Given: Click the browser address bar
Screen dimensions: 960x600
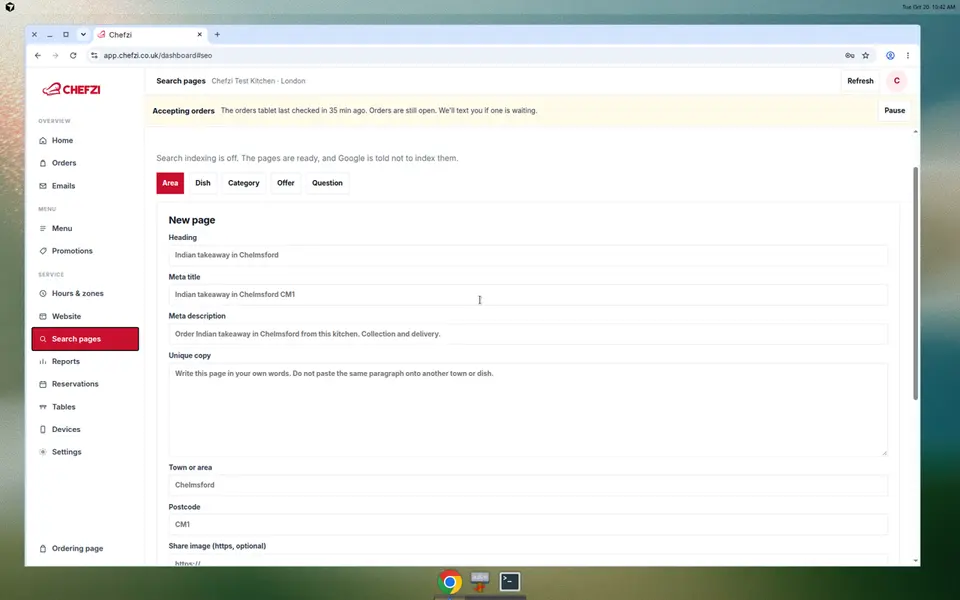Looking at the screenshot, I should click(465, 55).
